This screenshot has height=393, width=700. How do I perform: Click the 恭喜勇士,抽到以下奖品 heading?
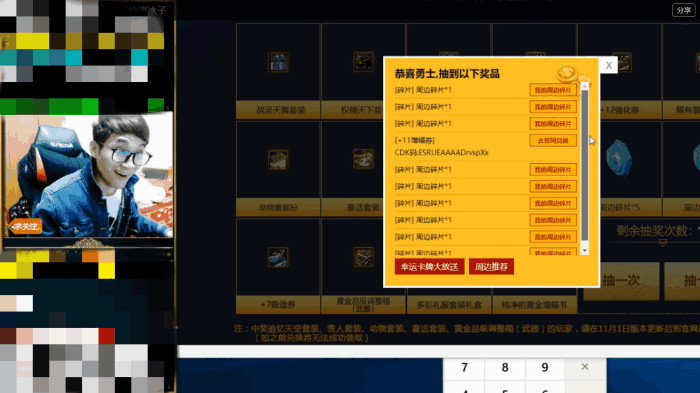point(447,74)
